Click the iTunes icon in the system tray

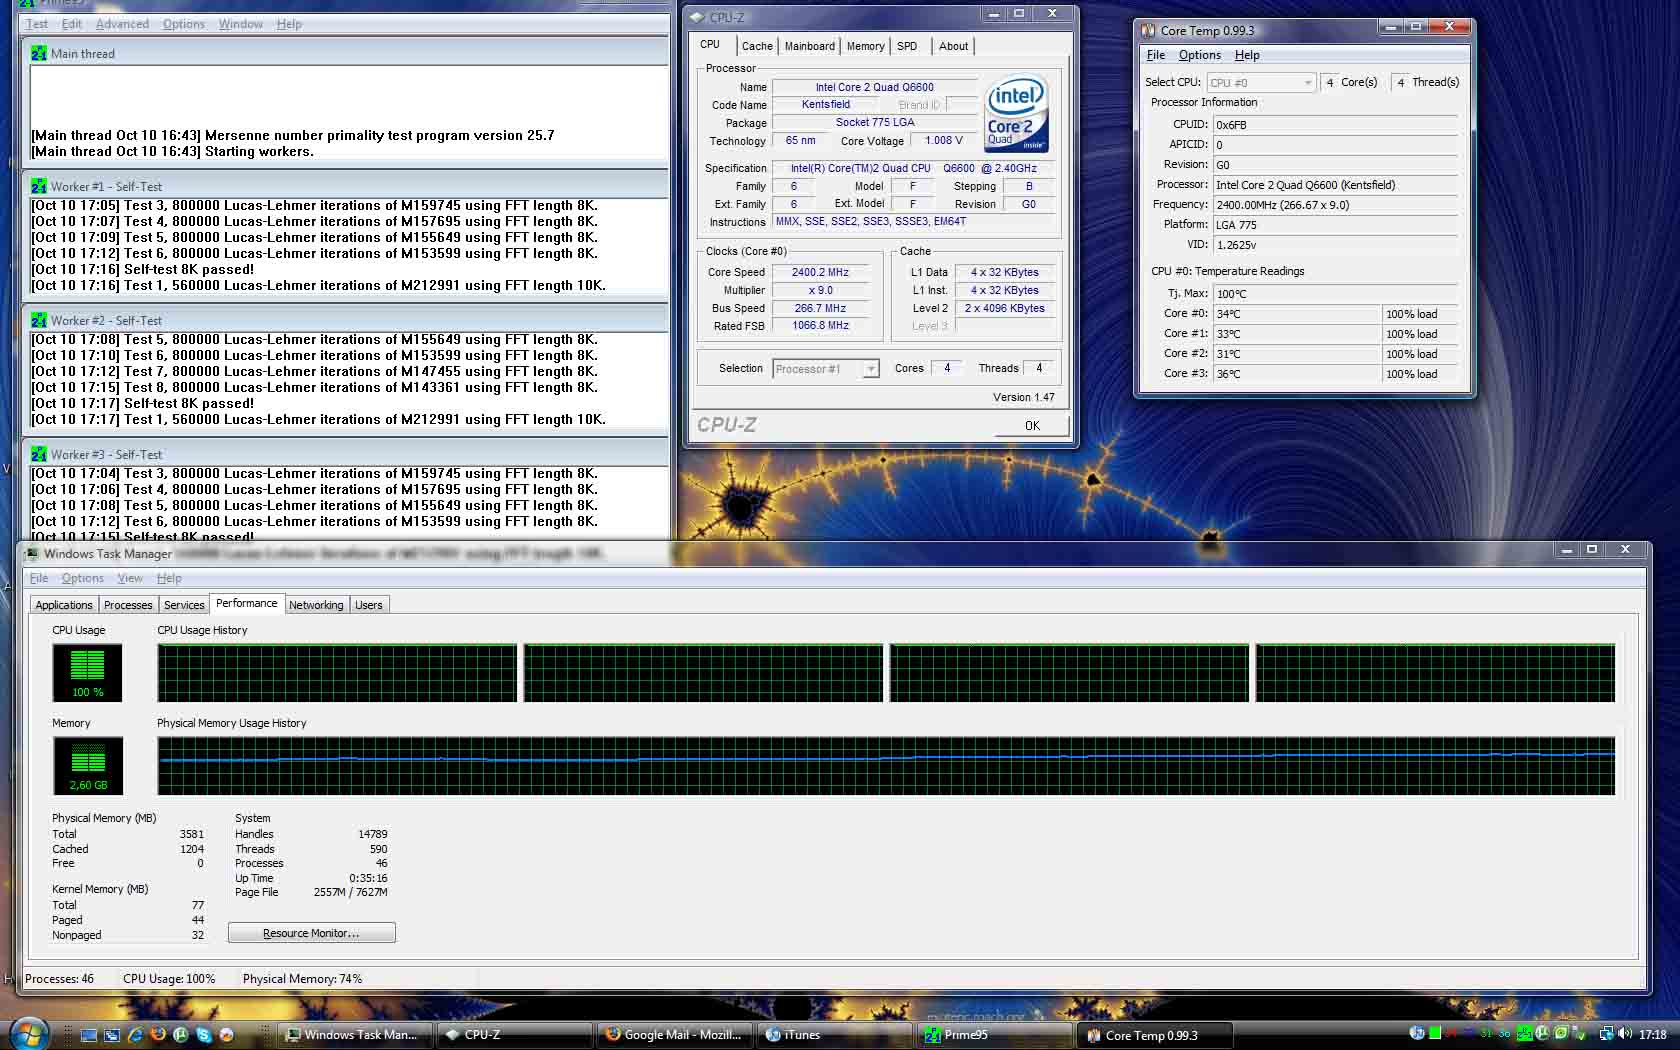pos(1417,1033)
